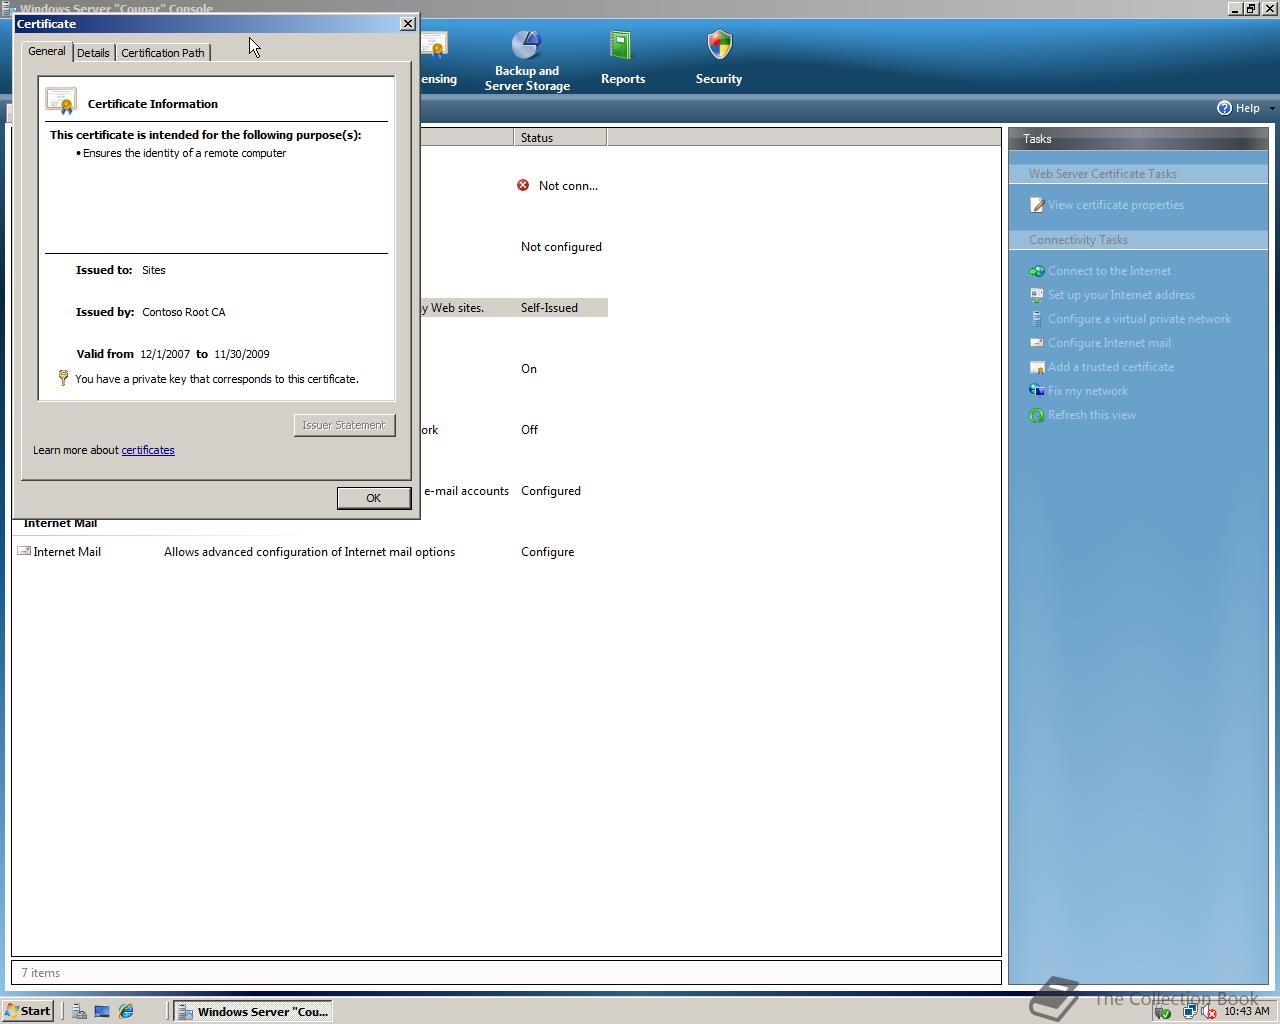Viewport: 1280px width, 1024px height.
Task: Open the certificates help link
Action: [x=148, y=450]
